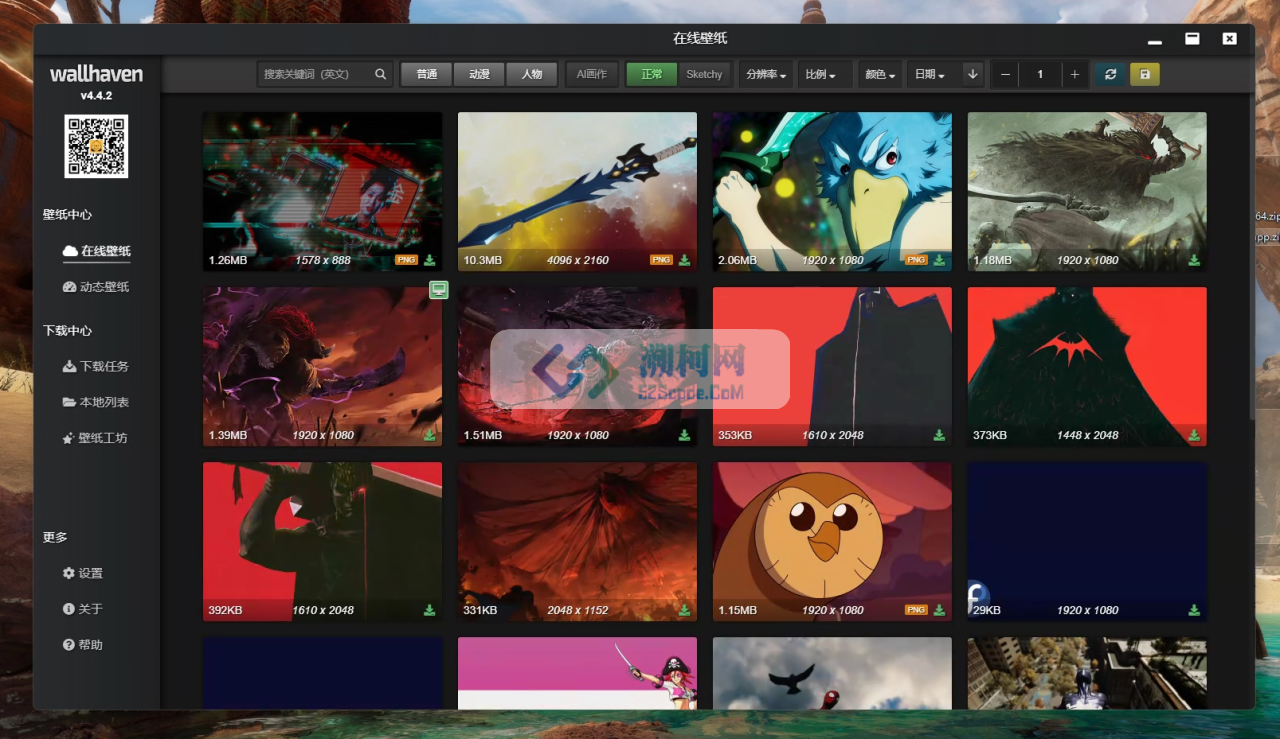Open the 关于 page
Screen dimensions: 1280x739
click(x=83, y=609)
